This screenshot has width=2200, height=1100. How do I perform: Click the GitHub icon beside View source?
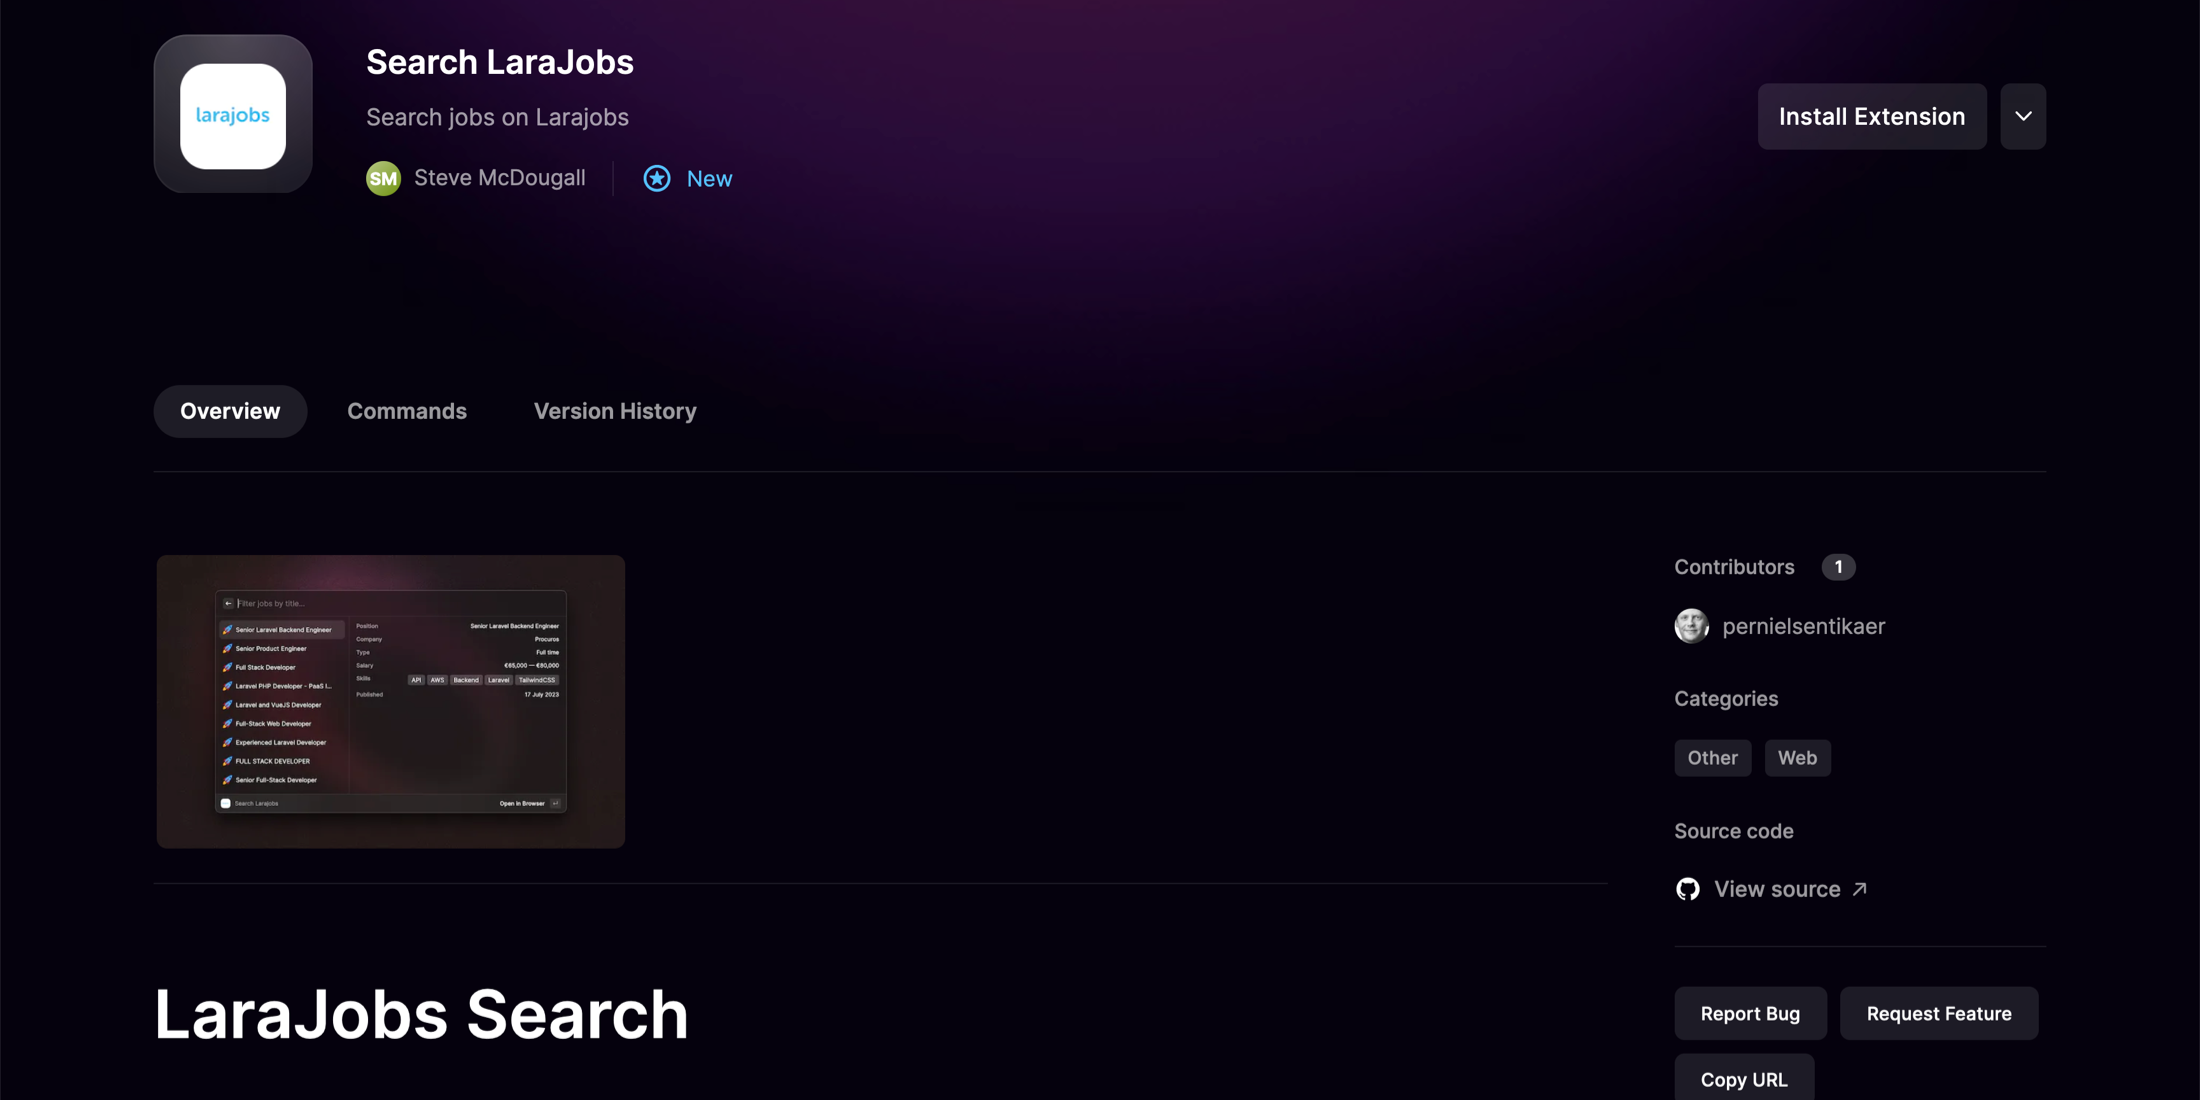1688,889
